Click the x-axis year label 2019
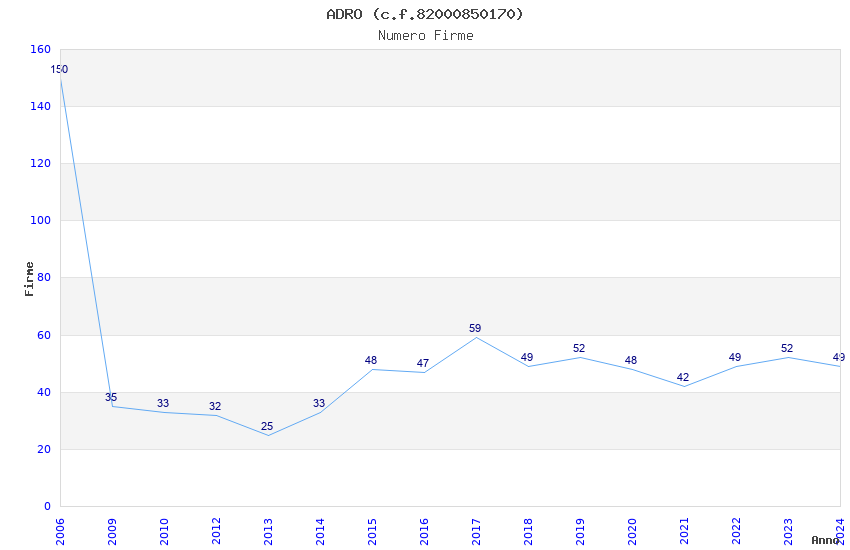The width and height of the screenshot is (850, 550). 581,532
